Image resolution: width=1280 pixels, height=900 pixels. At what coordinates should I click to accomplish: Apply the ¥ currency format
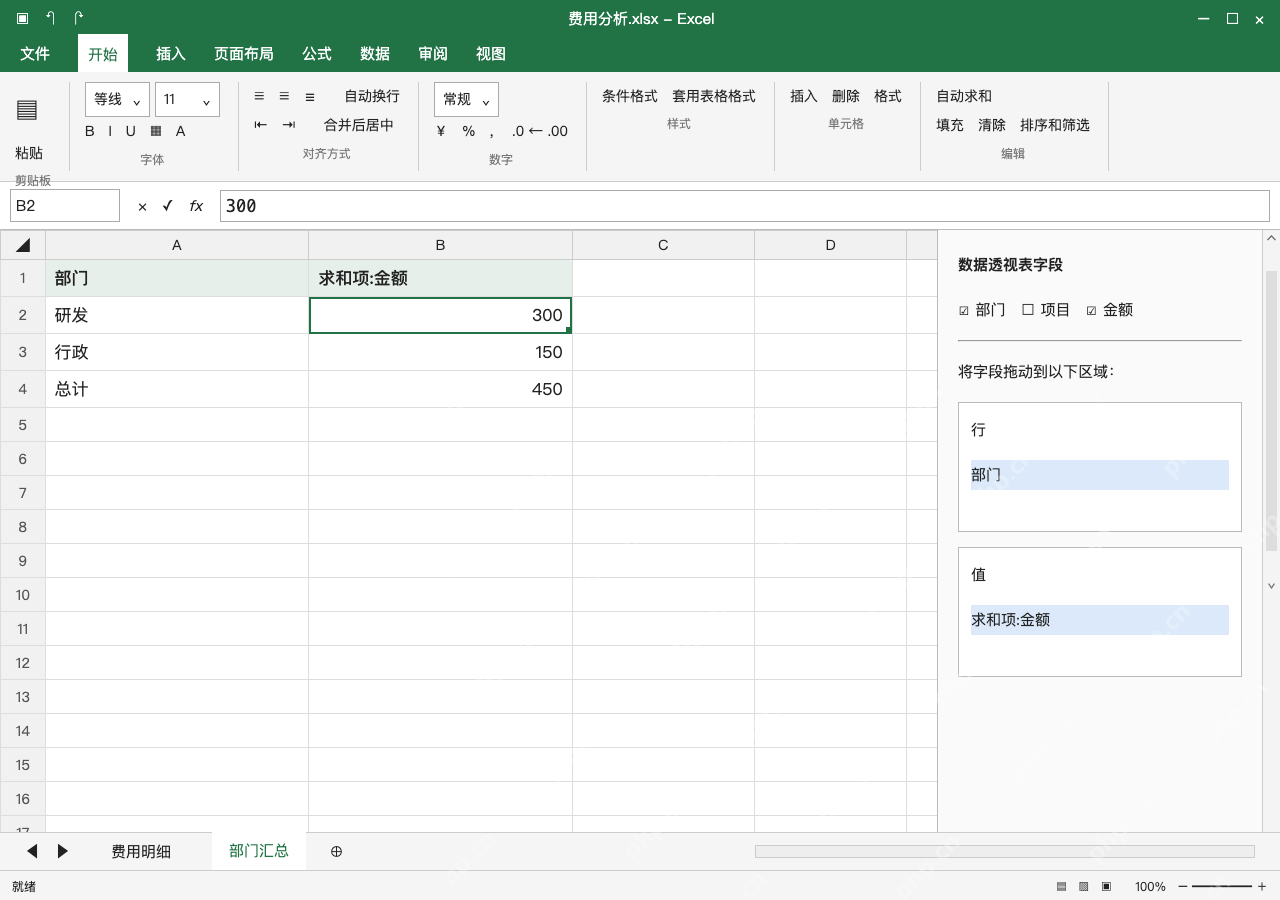point(441,131)
